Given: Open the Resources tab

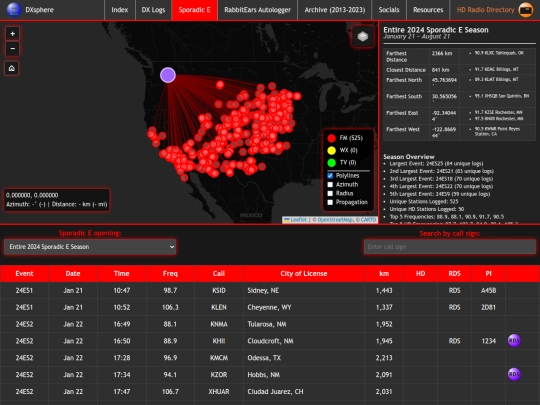Looking at the screenshot, I should pyautogui.click(x=428, y=10).
